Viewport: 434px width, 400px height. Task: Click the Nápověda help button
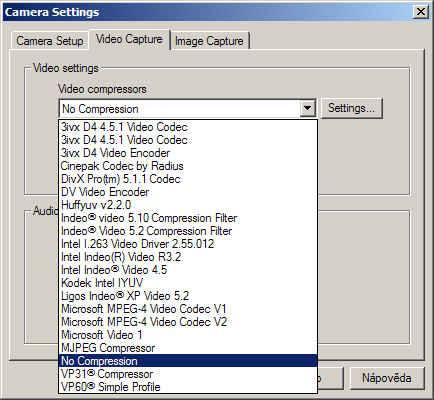pyautogui.click(x=387, y=378)
